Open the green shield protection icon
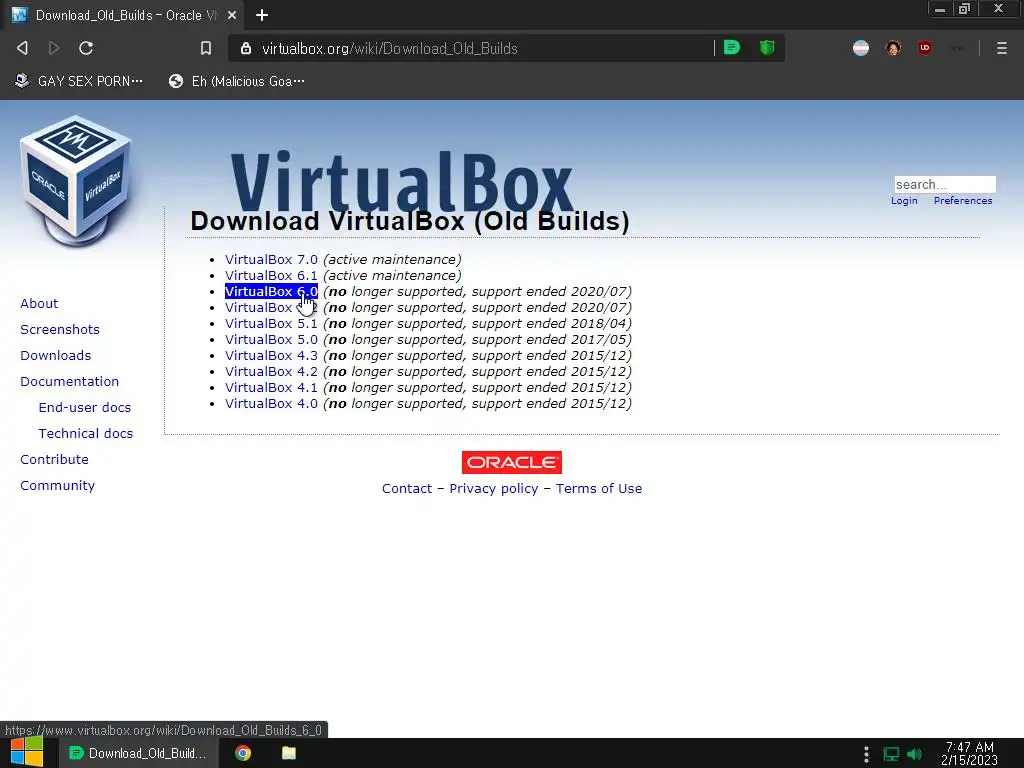Viewport: 1024px width, 768px height. pos(767,48)
